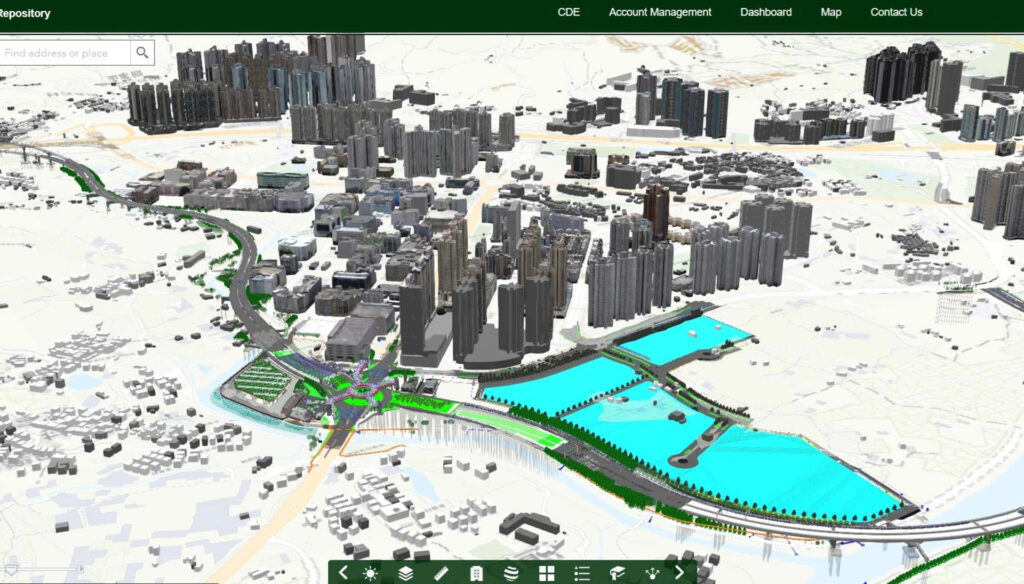Click the share network nodes icon
The height and width of the screenshot is (584, 1024).
pyautogui.click(x=652, y=573)
